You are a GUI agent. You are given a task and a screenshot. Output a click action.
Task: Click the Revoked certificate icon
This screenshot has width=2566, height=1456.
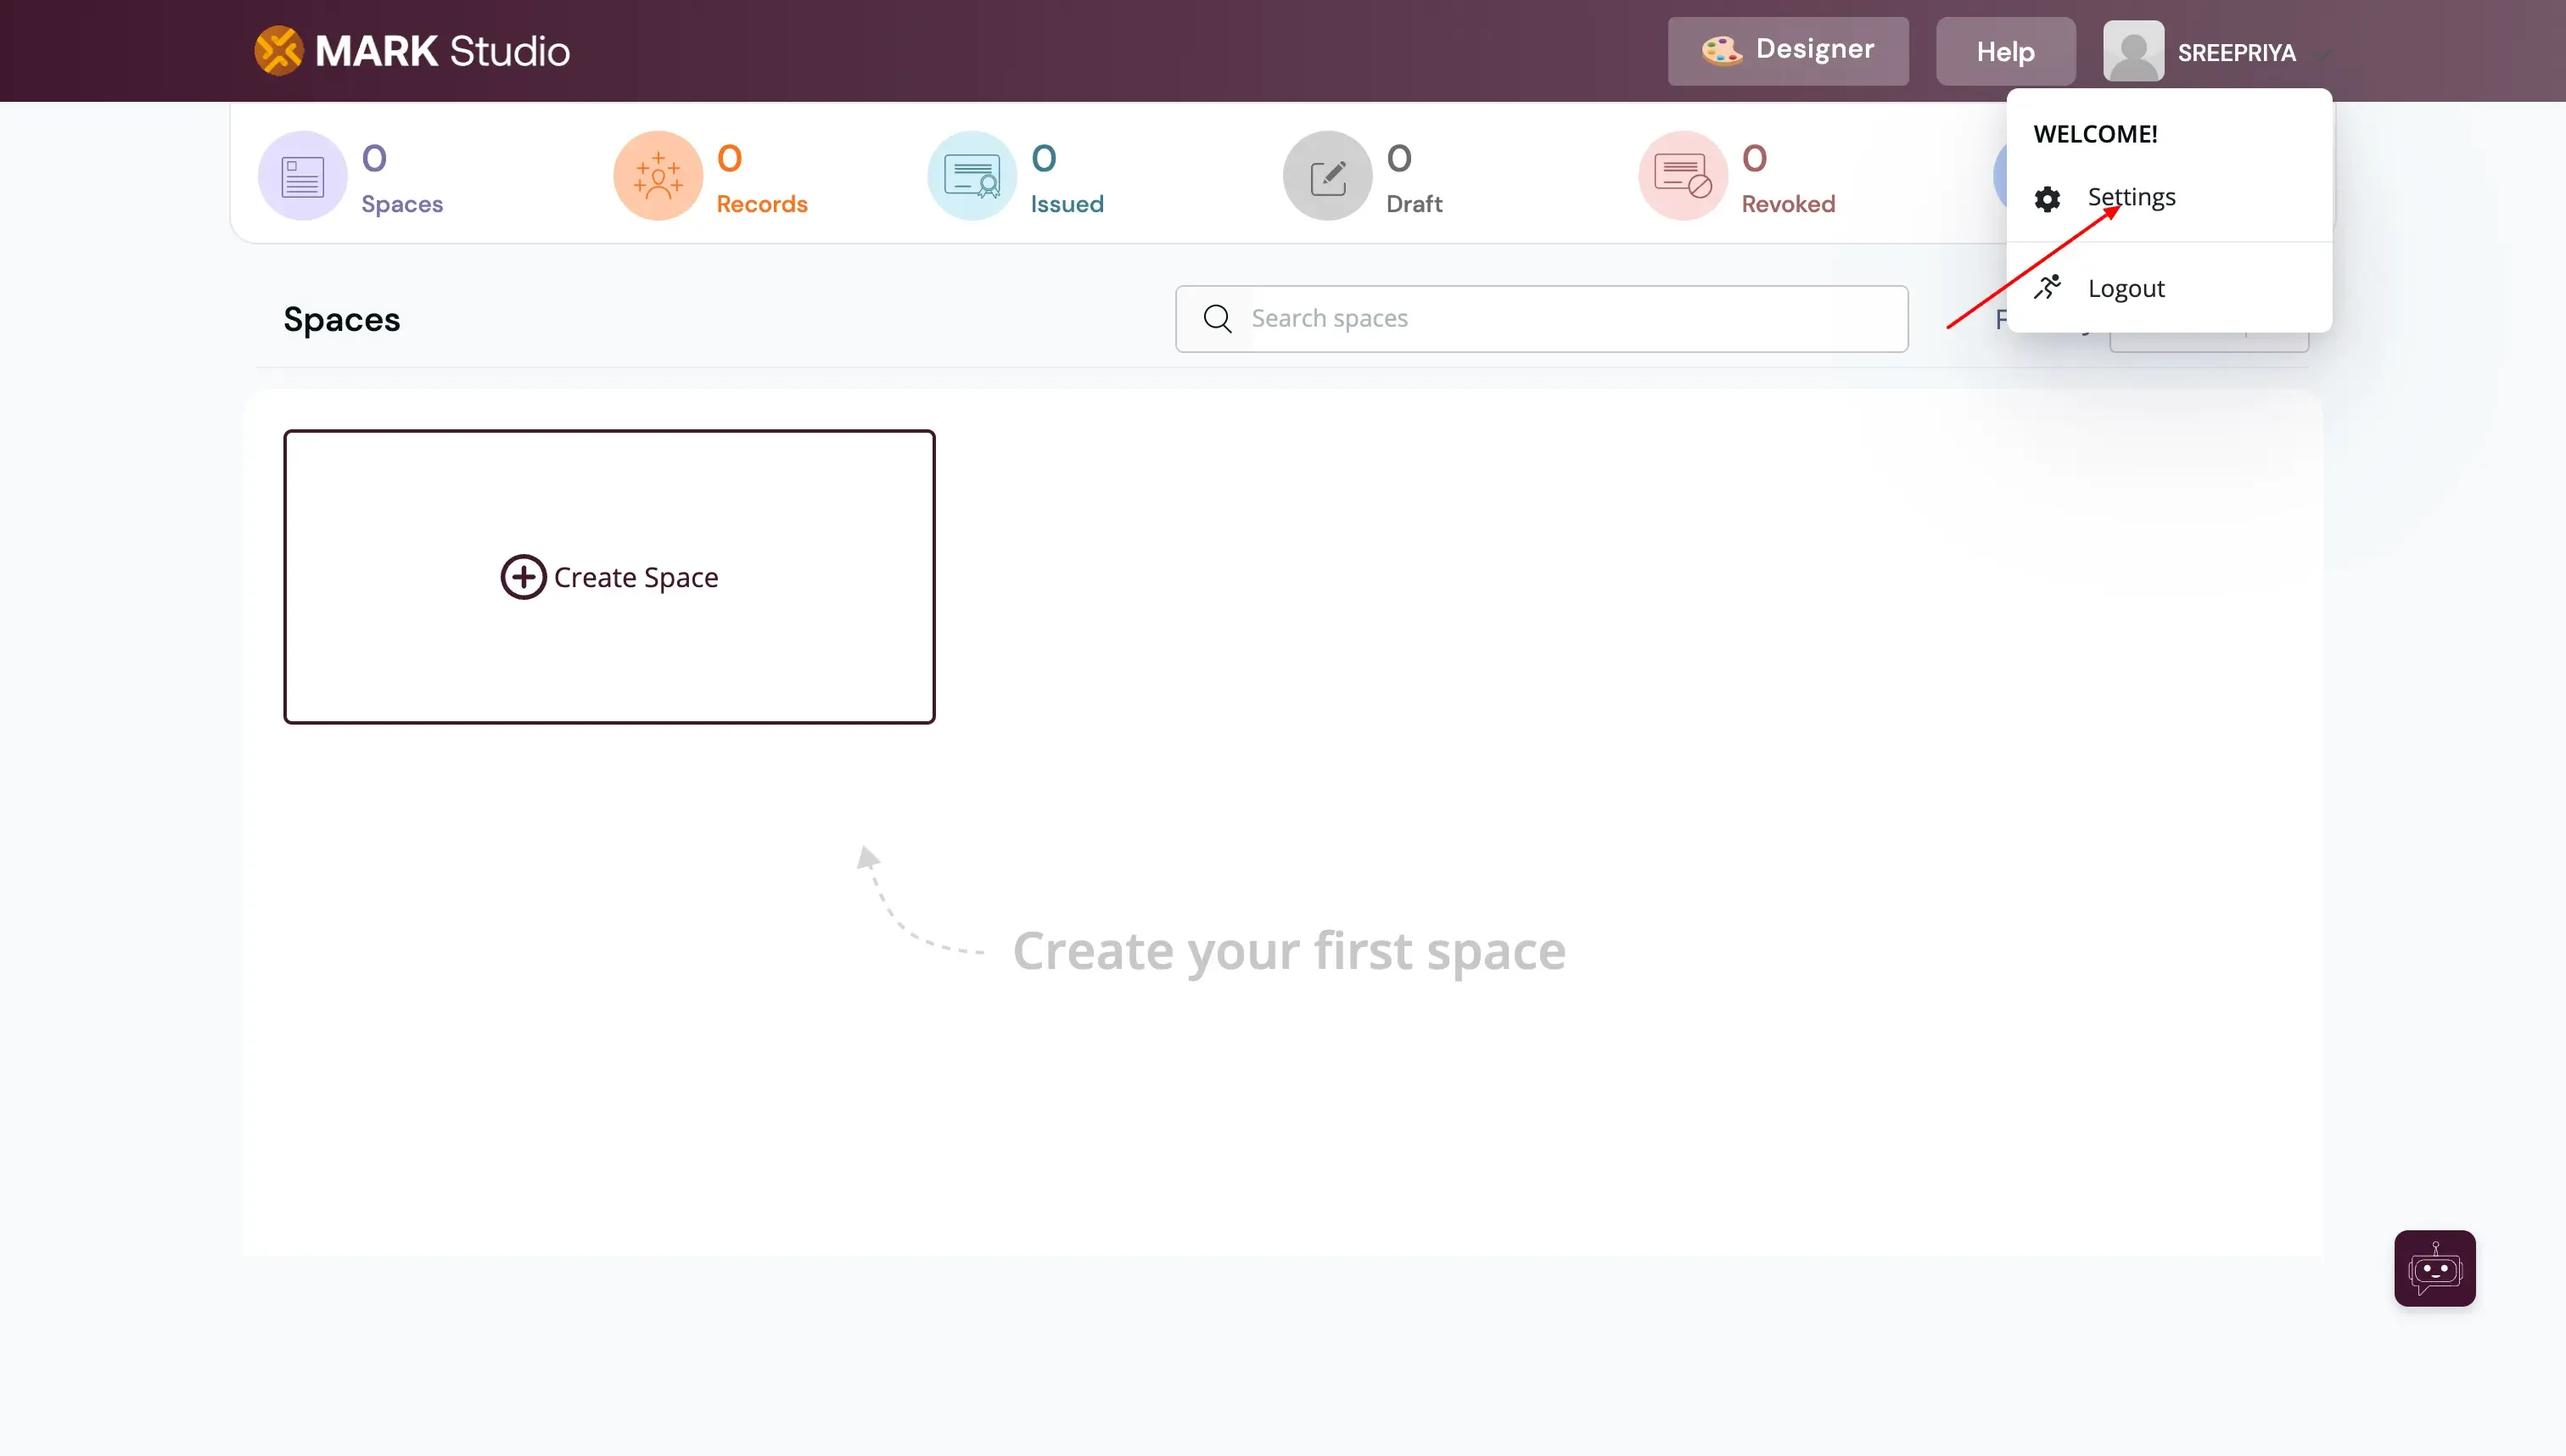coord(1682,176)
